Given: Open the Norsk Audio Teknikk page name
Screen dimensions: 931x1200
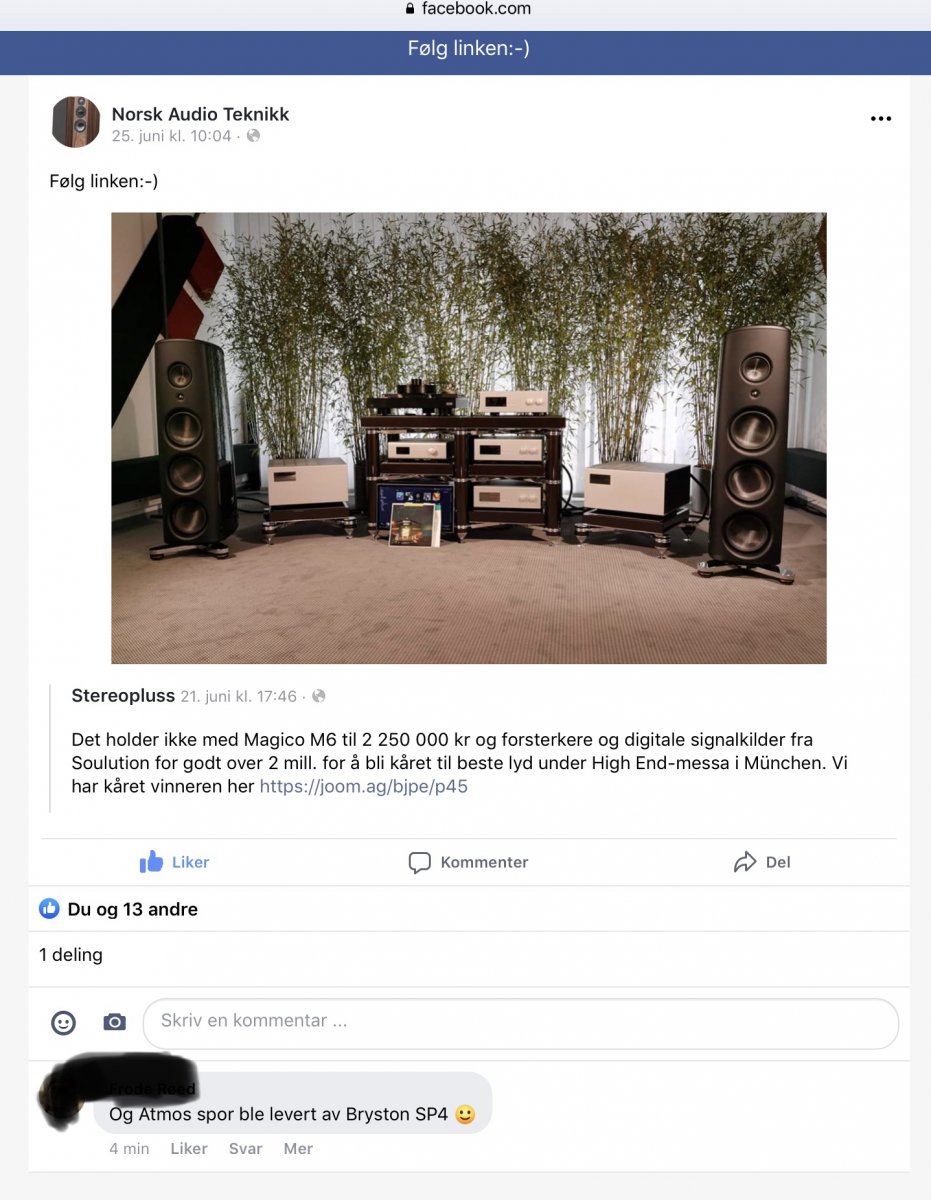Looking at the screenshot, I should click(200, 114).
